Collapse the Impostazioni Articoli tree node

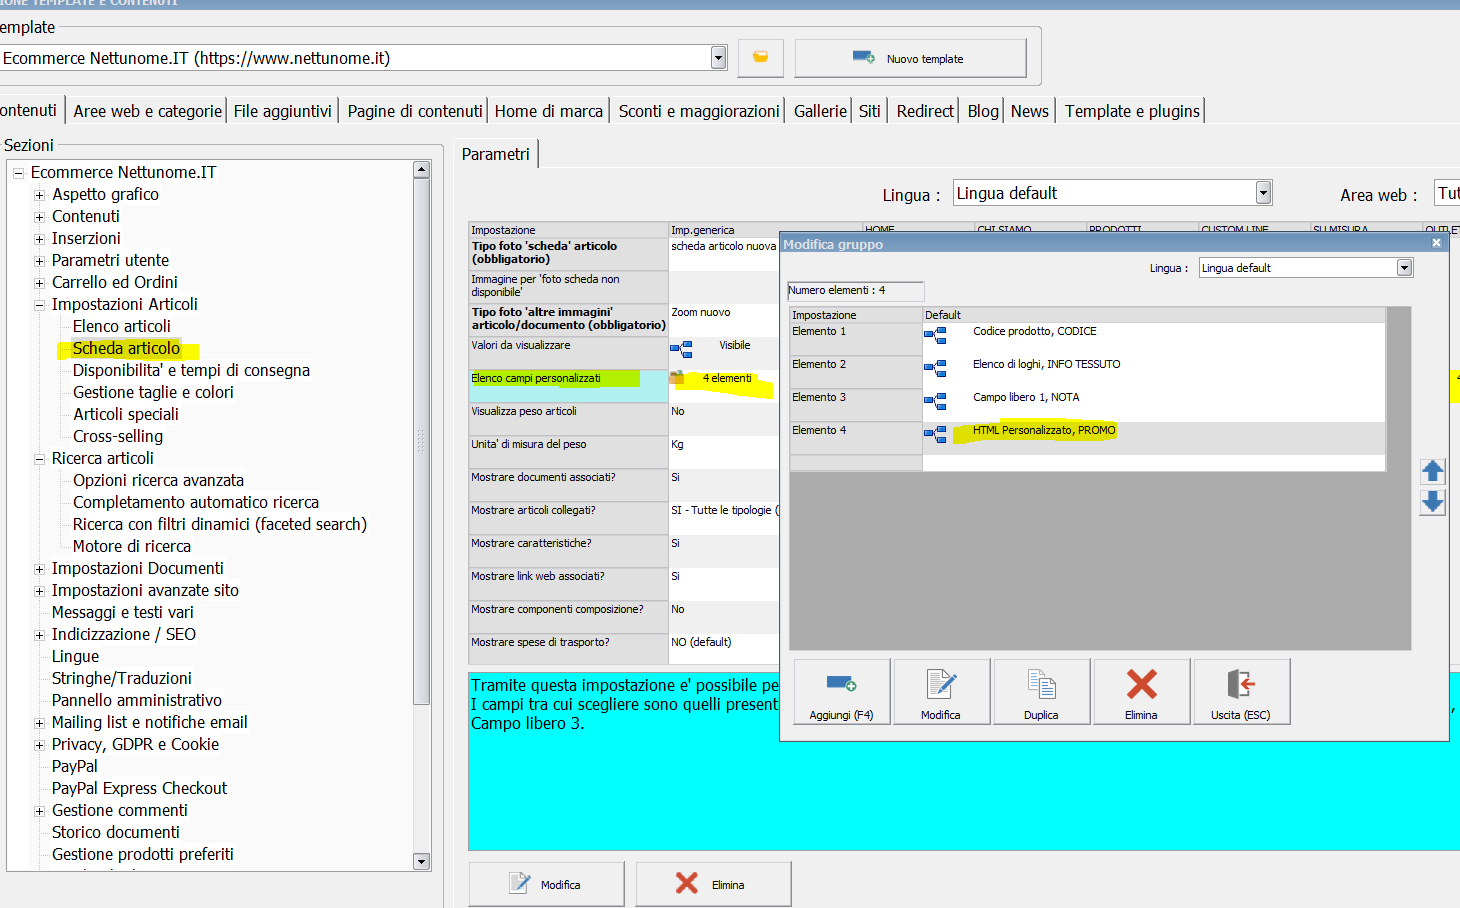click(x=40, y=305)
